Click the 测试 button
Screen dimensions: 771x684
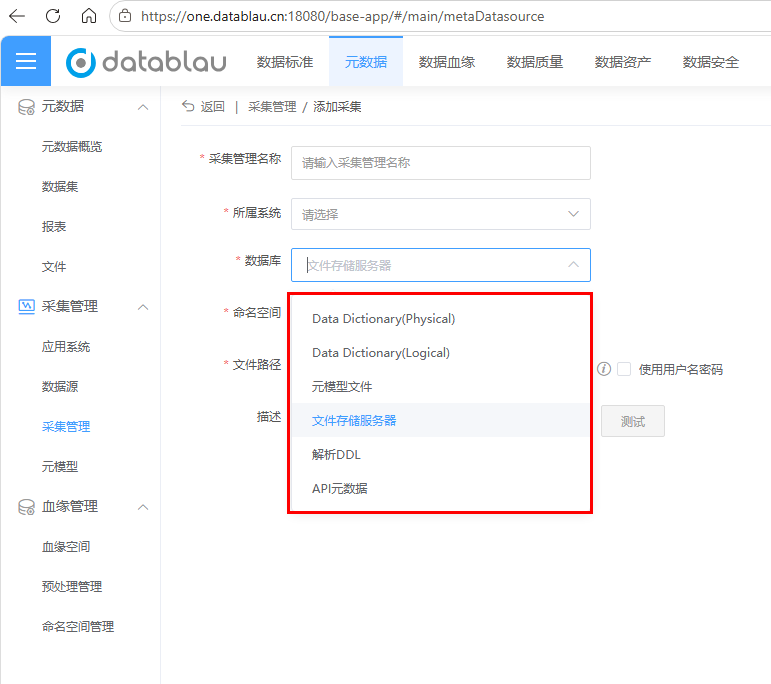coord(633,421)
